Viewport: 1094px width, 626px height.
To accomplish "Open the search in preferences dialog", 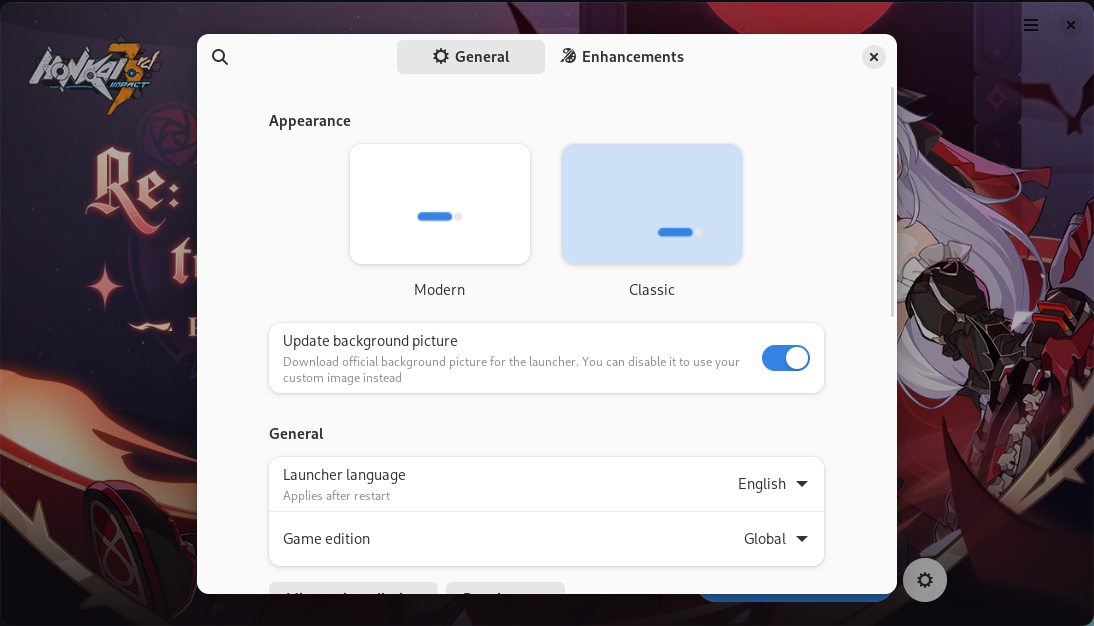I will pos(220,57).
